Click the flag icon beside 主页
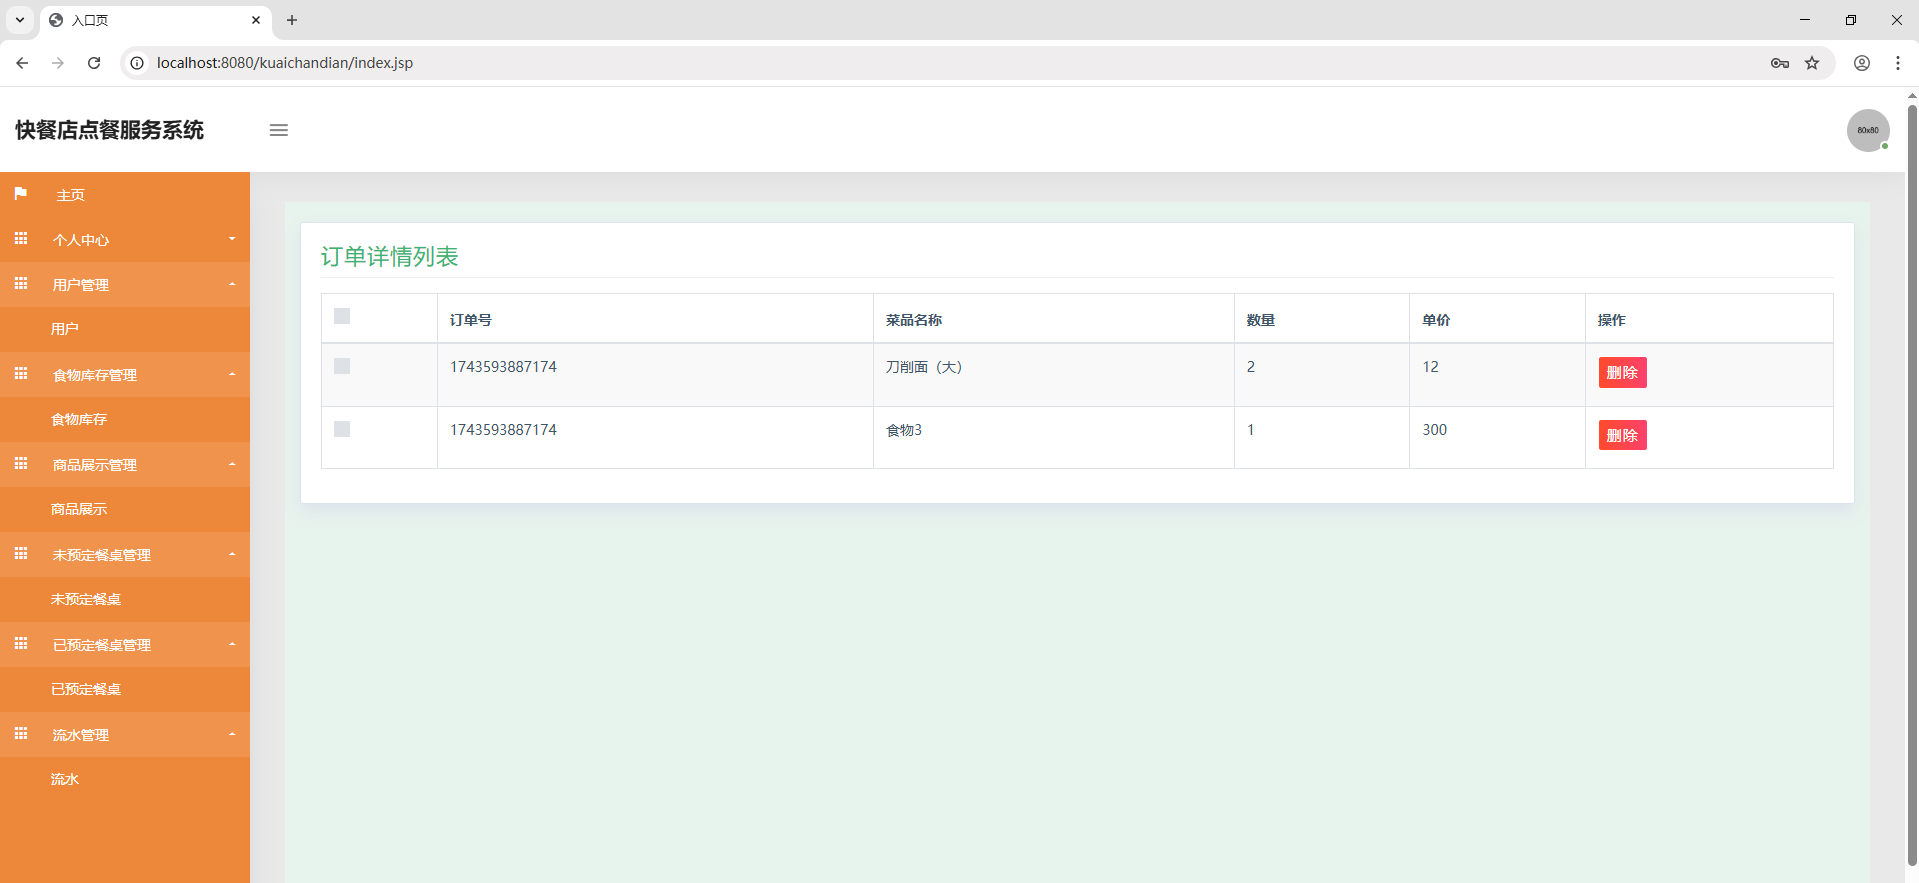Image resolution: width=1919 pixels, height=883 pixels. [x=20, y=194]
